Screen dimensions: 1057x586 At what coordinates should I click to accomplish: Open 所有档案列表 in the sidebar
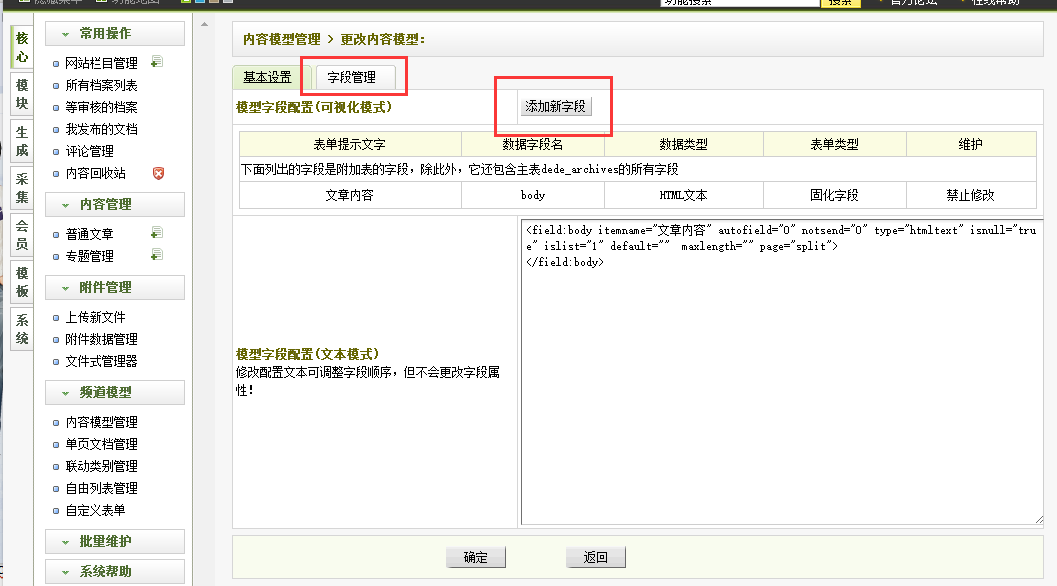[101, 85]
